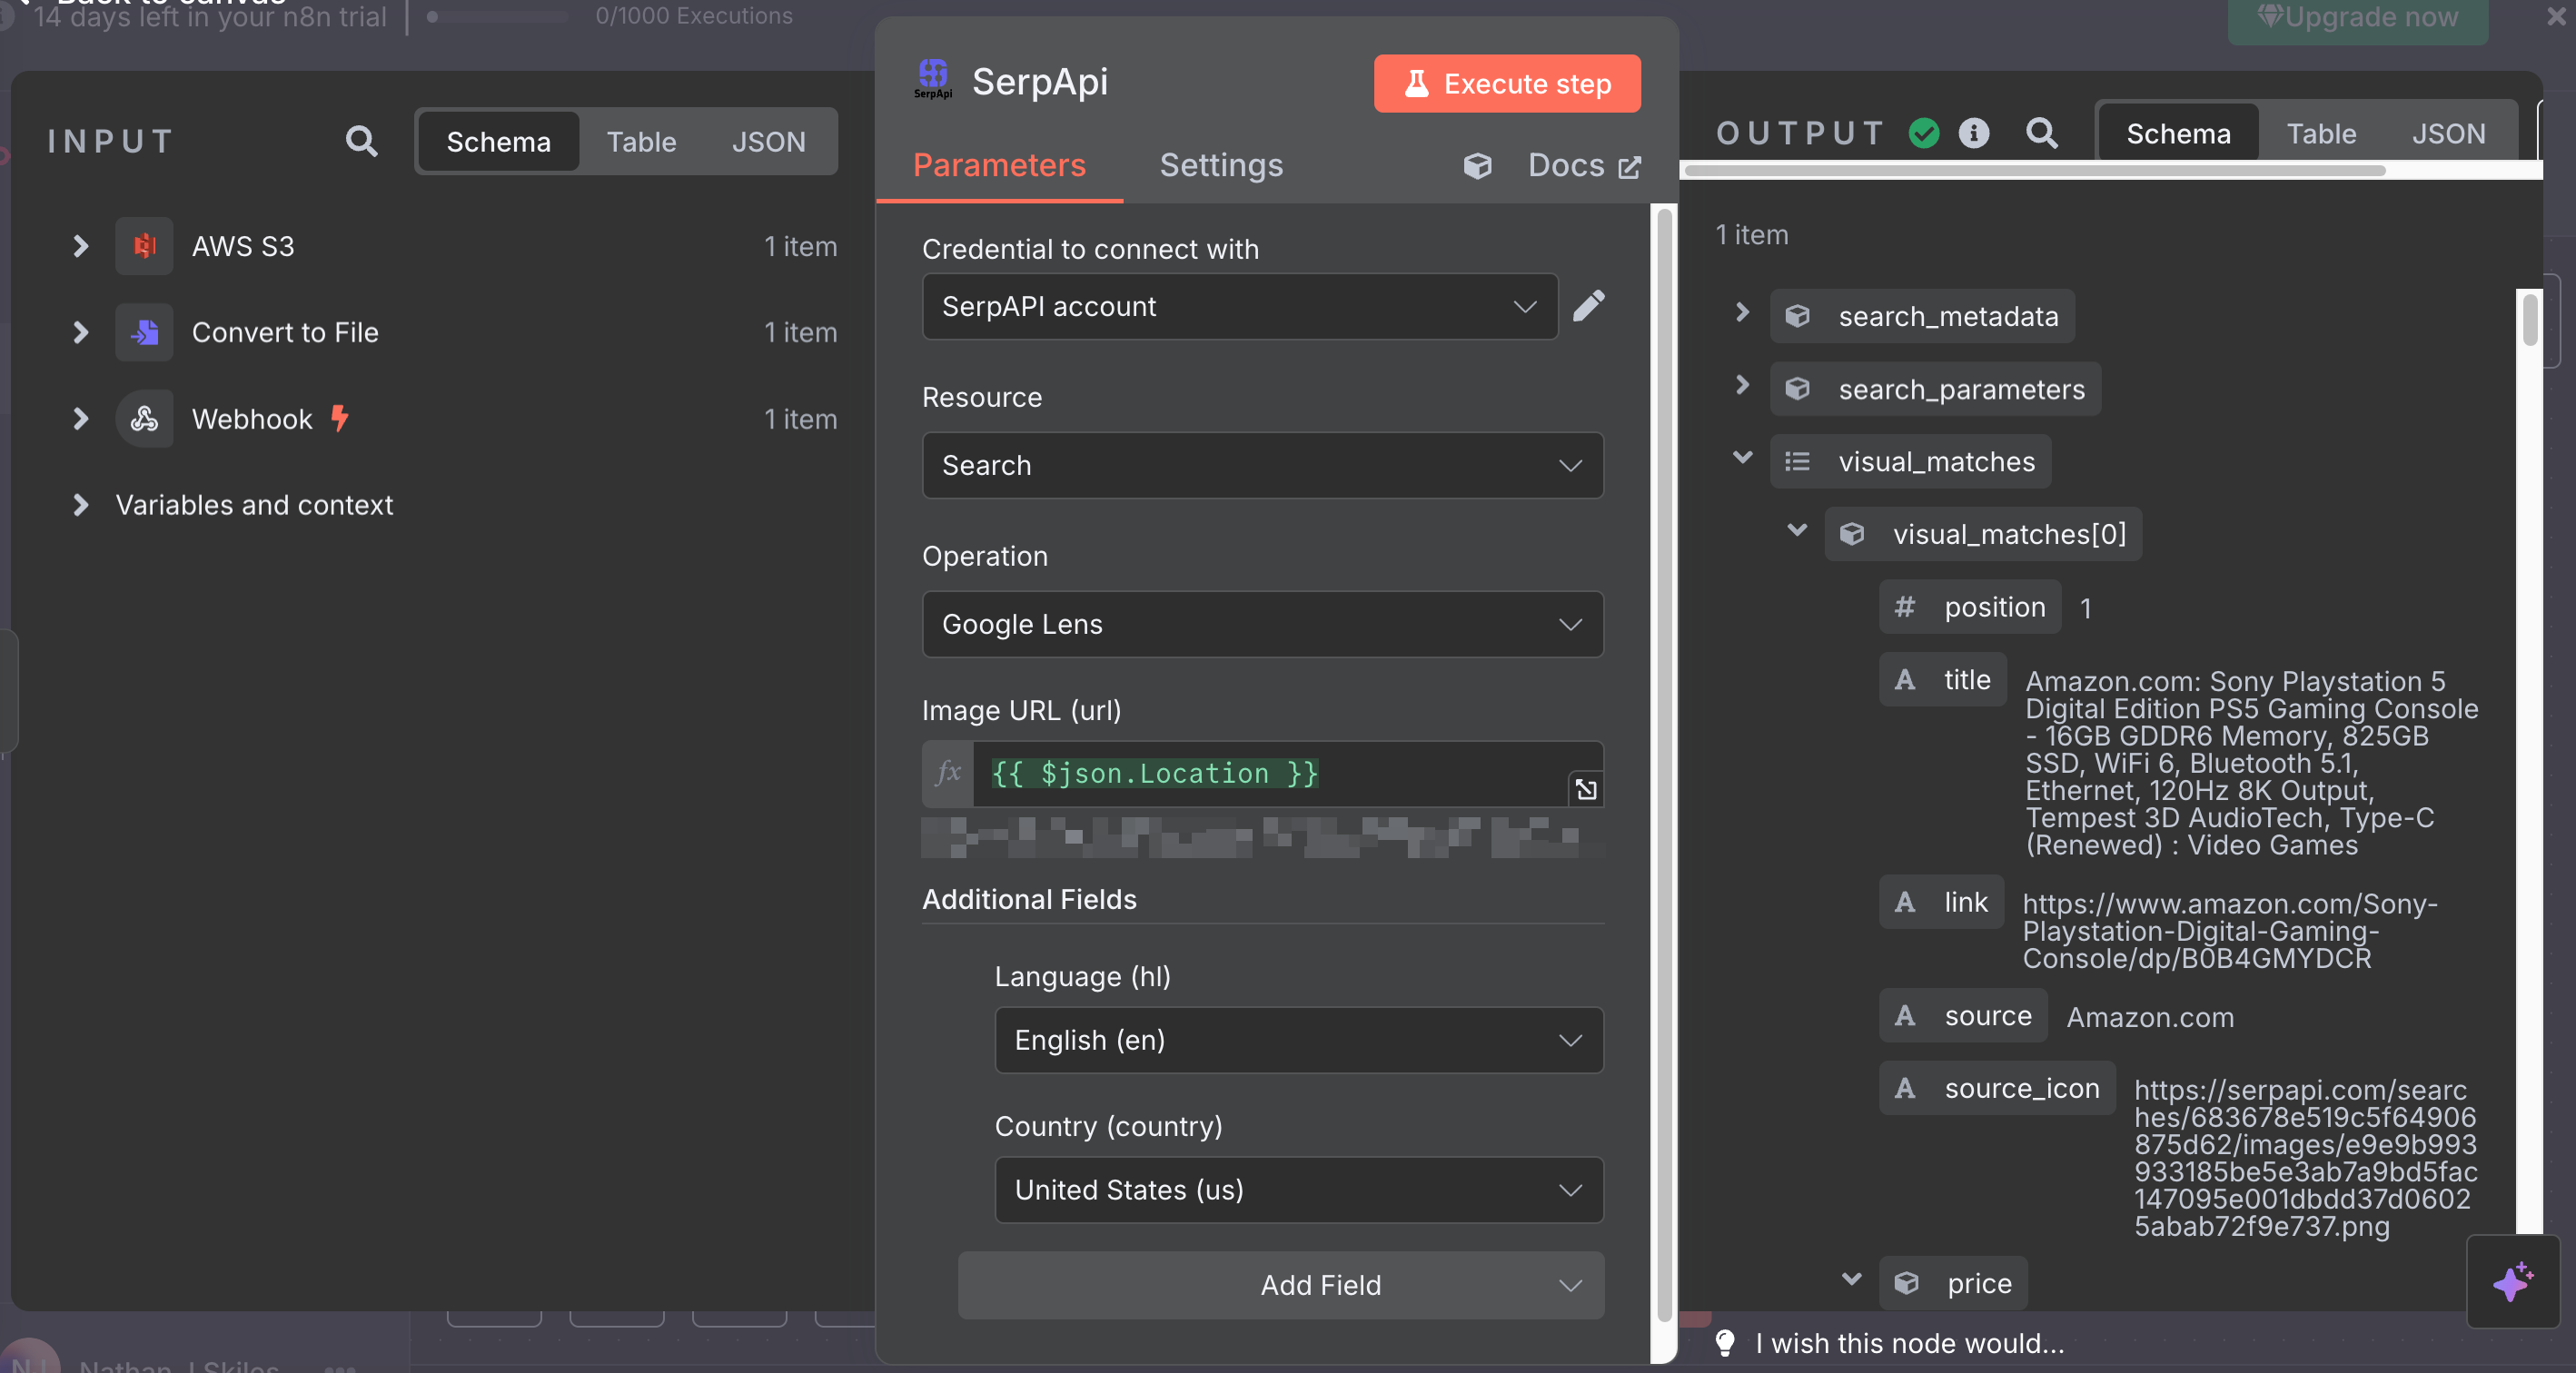The width and height of the screenshot is (2576, 1373).
Task: Click the cube icon beside Docs
Action: [1477, 166]
